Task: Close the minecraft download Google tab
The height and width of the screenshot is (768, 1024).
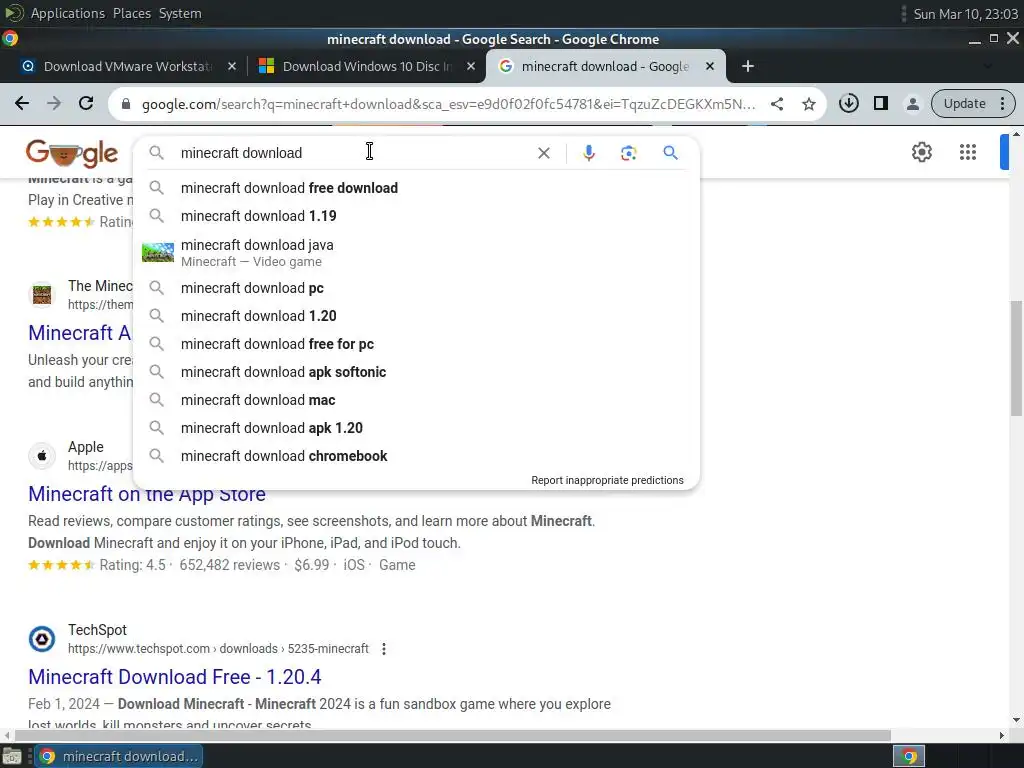Action: pos(710,67)
